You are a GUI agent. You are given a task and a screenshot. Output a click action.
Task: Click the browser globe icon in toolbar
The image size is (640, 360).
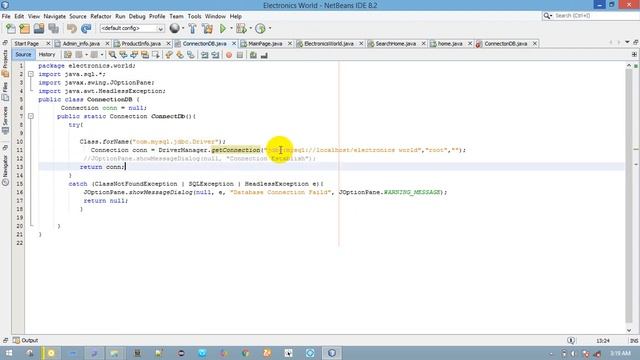[x=175, y=28]
